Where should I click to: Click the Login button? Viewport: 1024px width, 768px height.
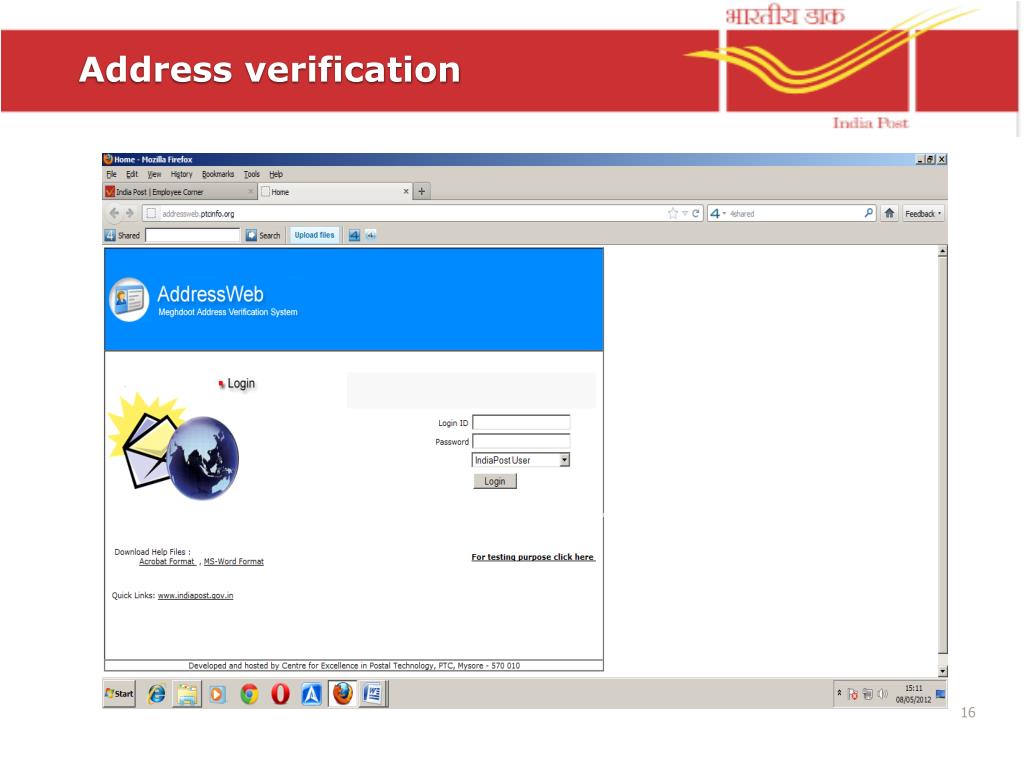(x=495, y=481)
